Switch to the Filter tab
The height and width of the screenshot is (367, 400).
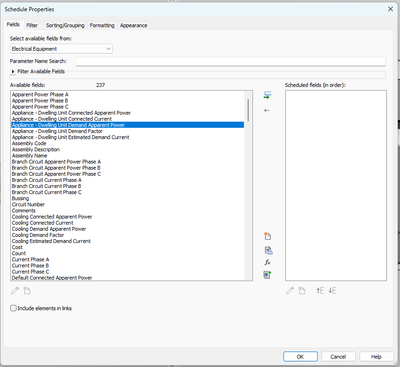coord(32,25)
